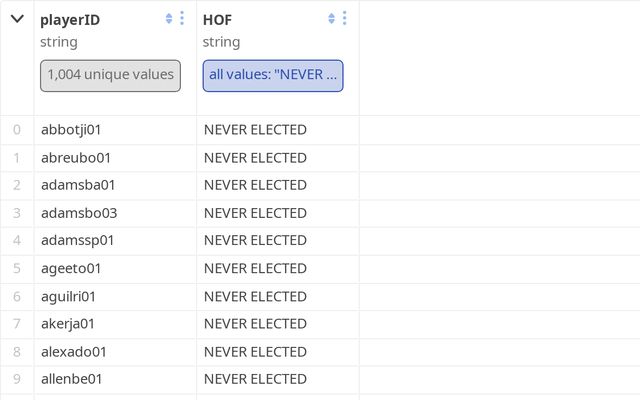Select the adamssp01 cell
This screenshot has width=640, height=400.
[x=78, y=240]
